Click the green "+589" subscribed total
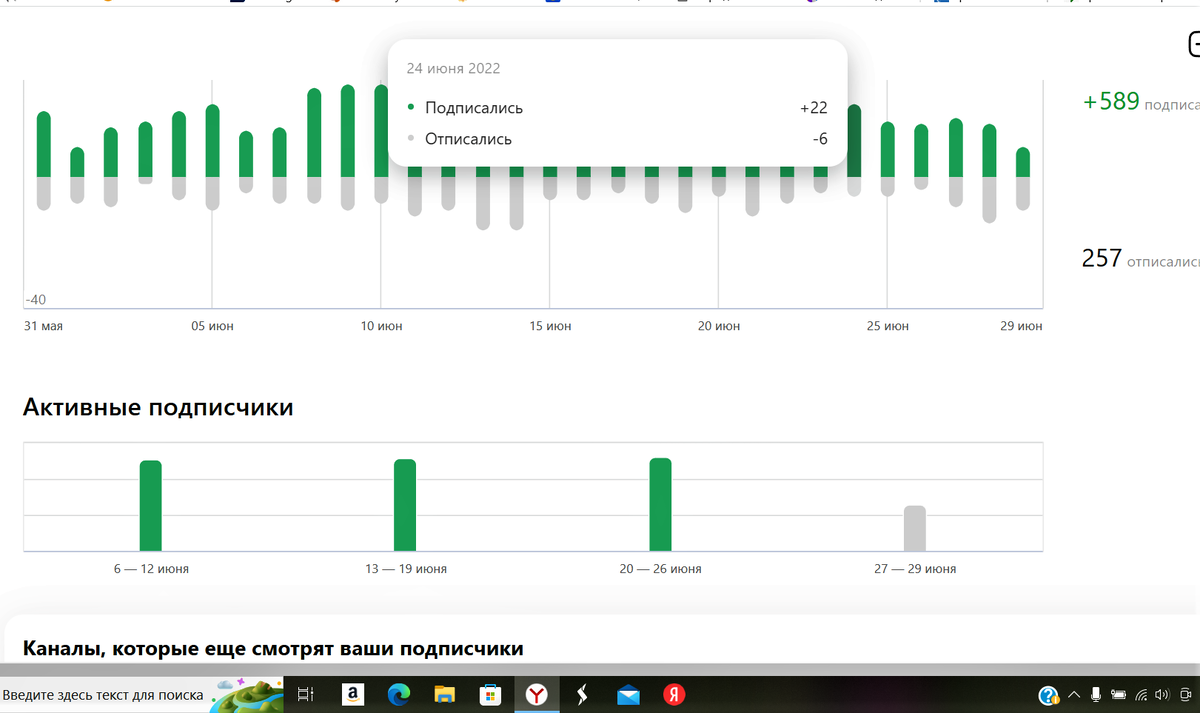Viewport: 1200px width, 713px height. point(1111,101)
